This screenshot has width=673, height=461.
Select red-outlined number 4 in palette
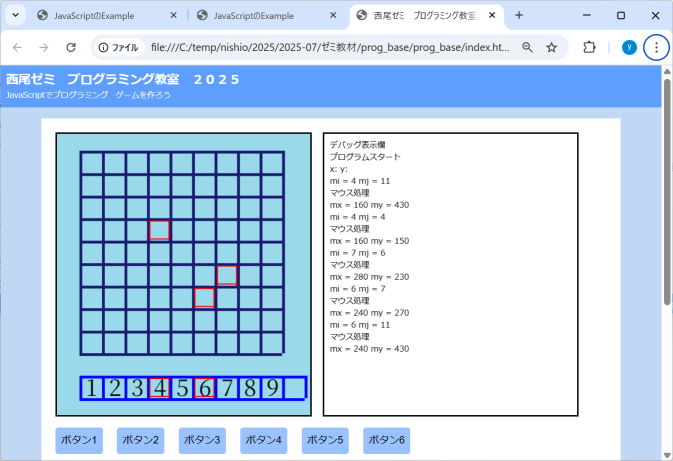tap(159, 388)
